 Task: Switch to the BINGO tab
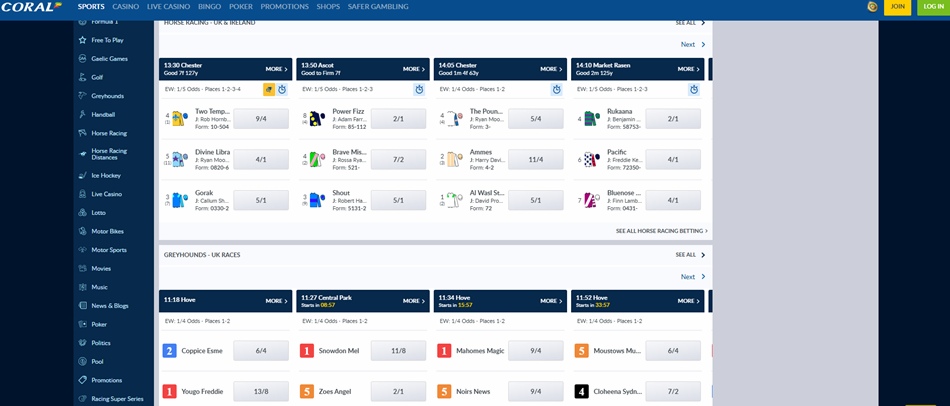[209, 7]
